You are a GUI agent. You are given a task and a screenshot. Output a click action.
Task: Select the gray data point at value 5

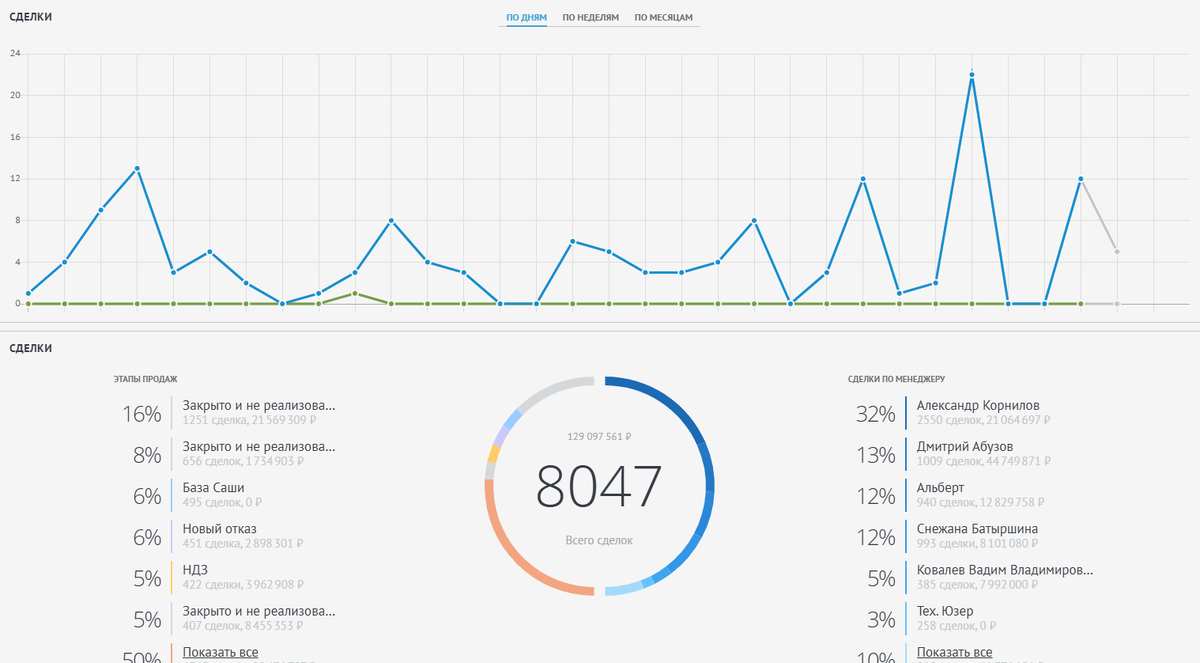click(x=1117, y=251)
